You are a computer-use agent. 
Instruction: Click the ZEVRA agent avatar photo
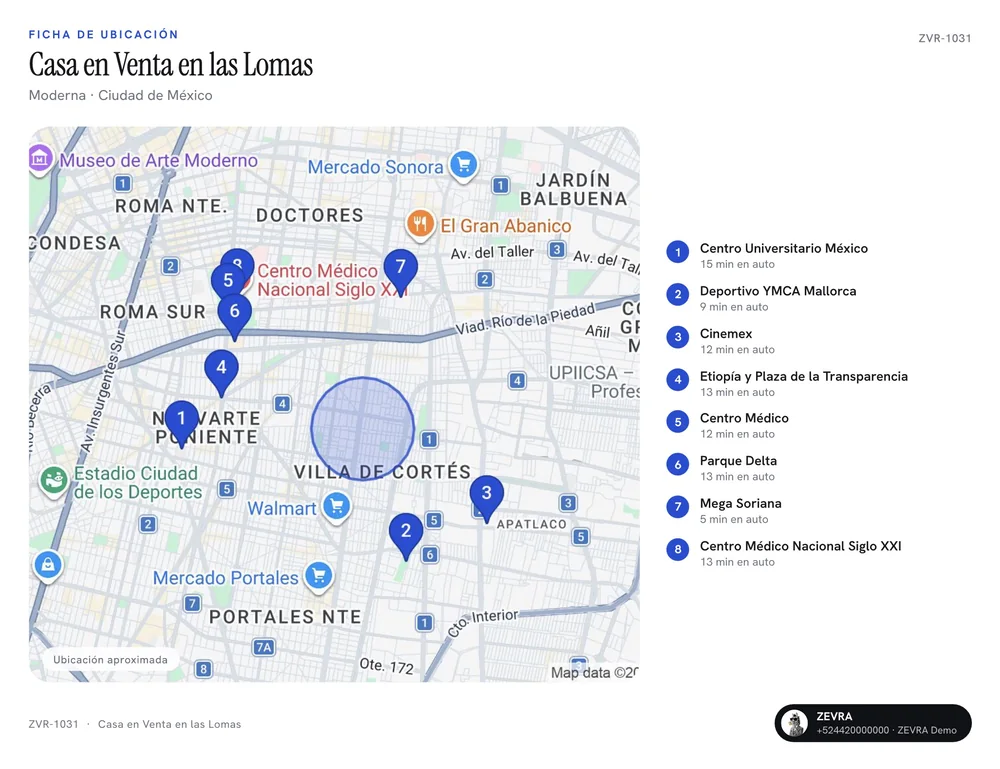pyautogui.click(x=795, y=723)
